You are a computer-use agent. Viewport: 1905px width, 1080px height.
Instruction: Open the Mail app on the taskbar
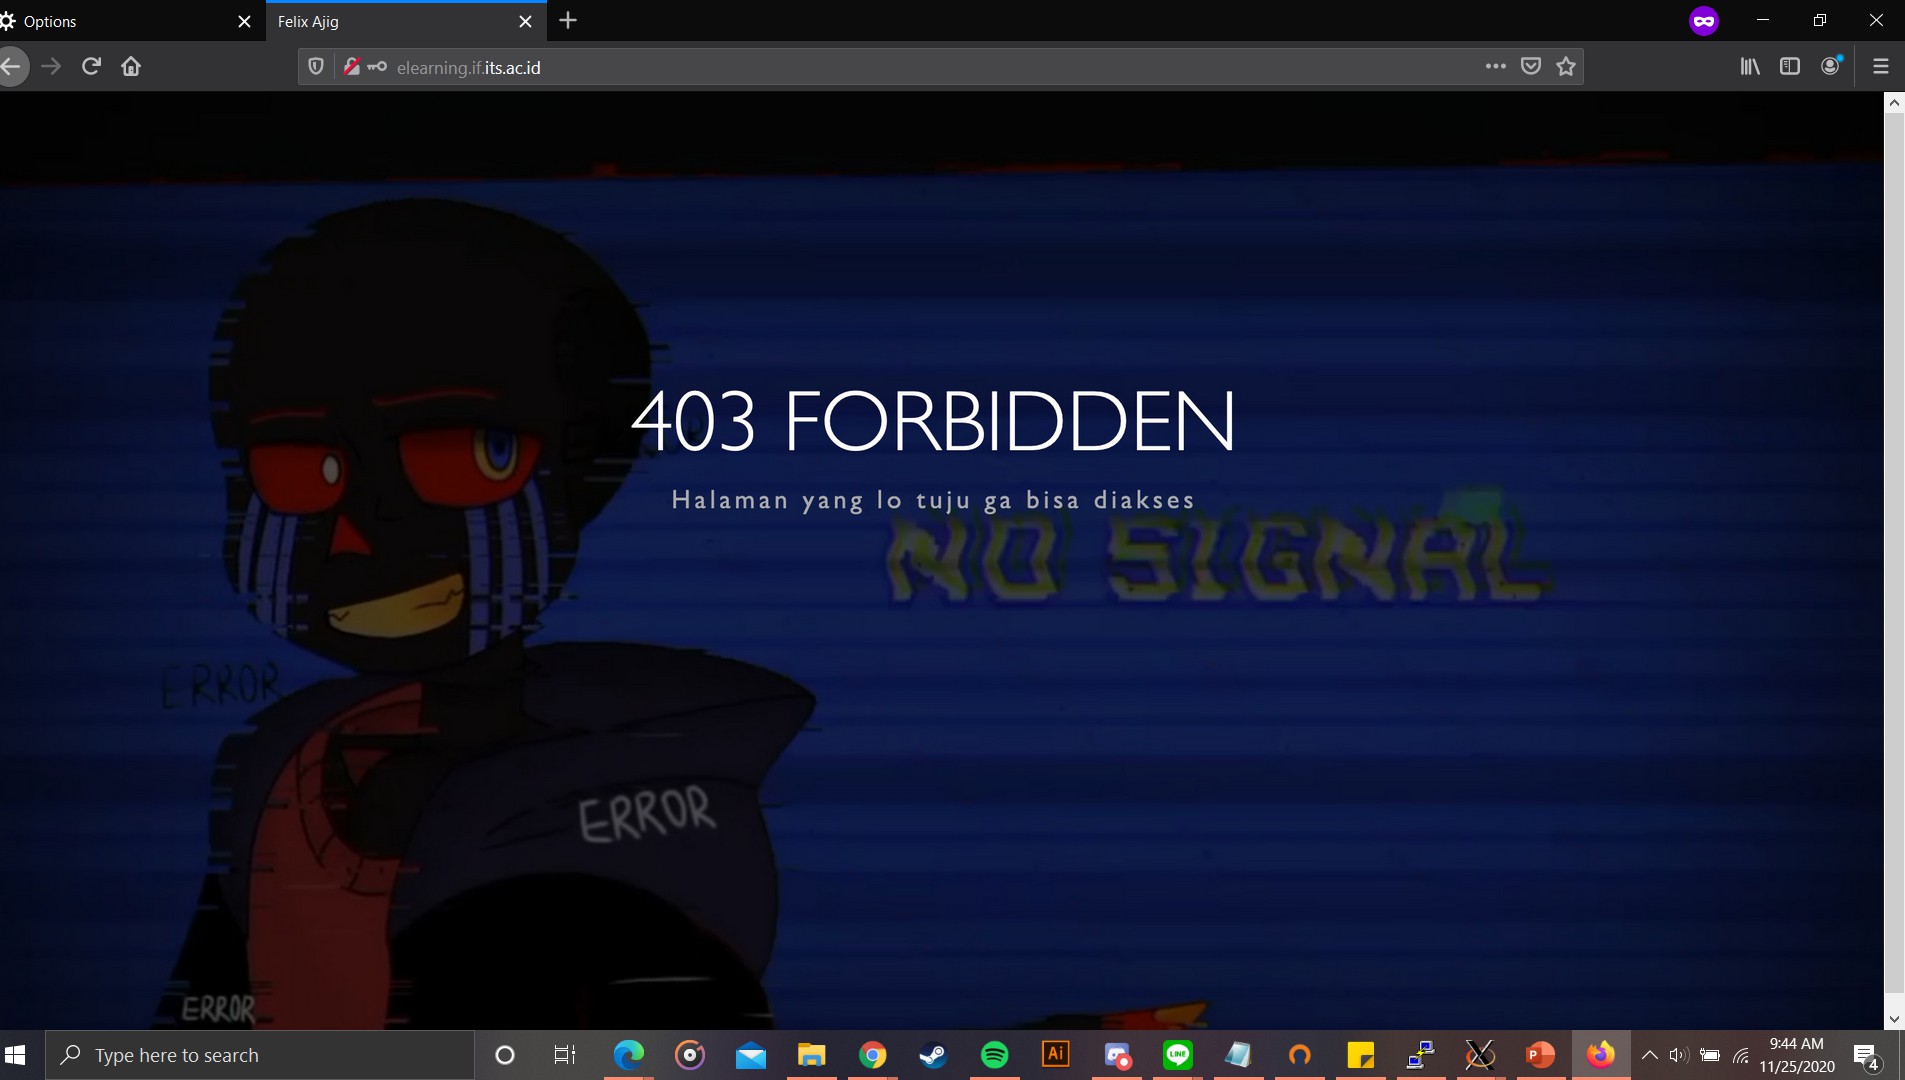pyautogui.click(x=751, y=1055)
